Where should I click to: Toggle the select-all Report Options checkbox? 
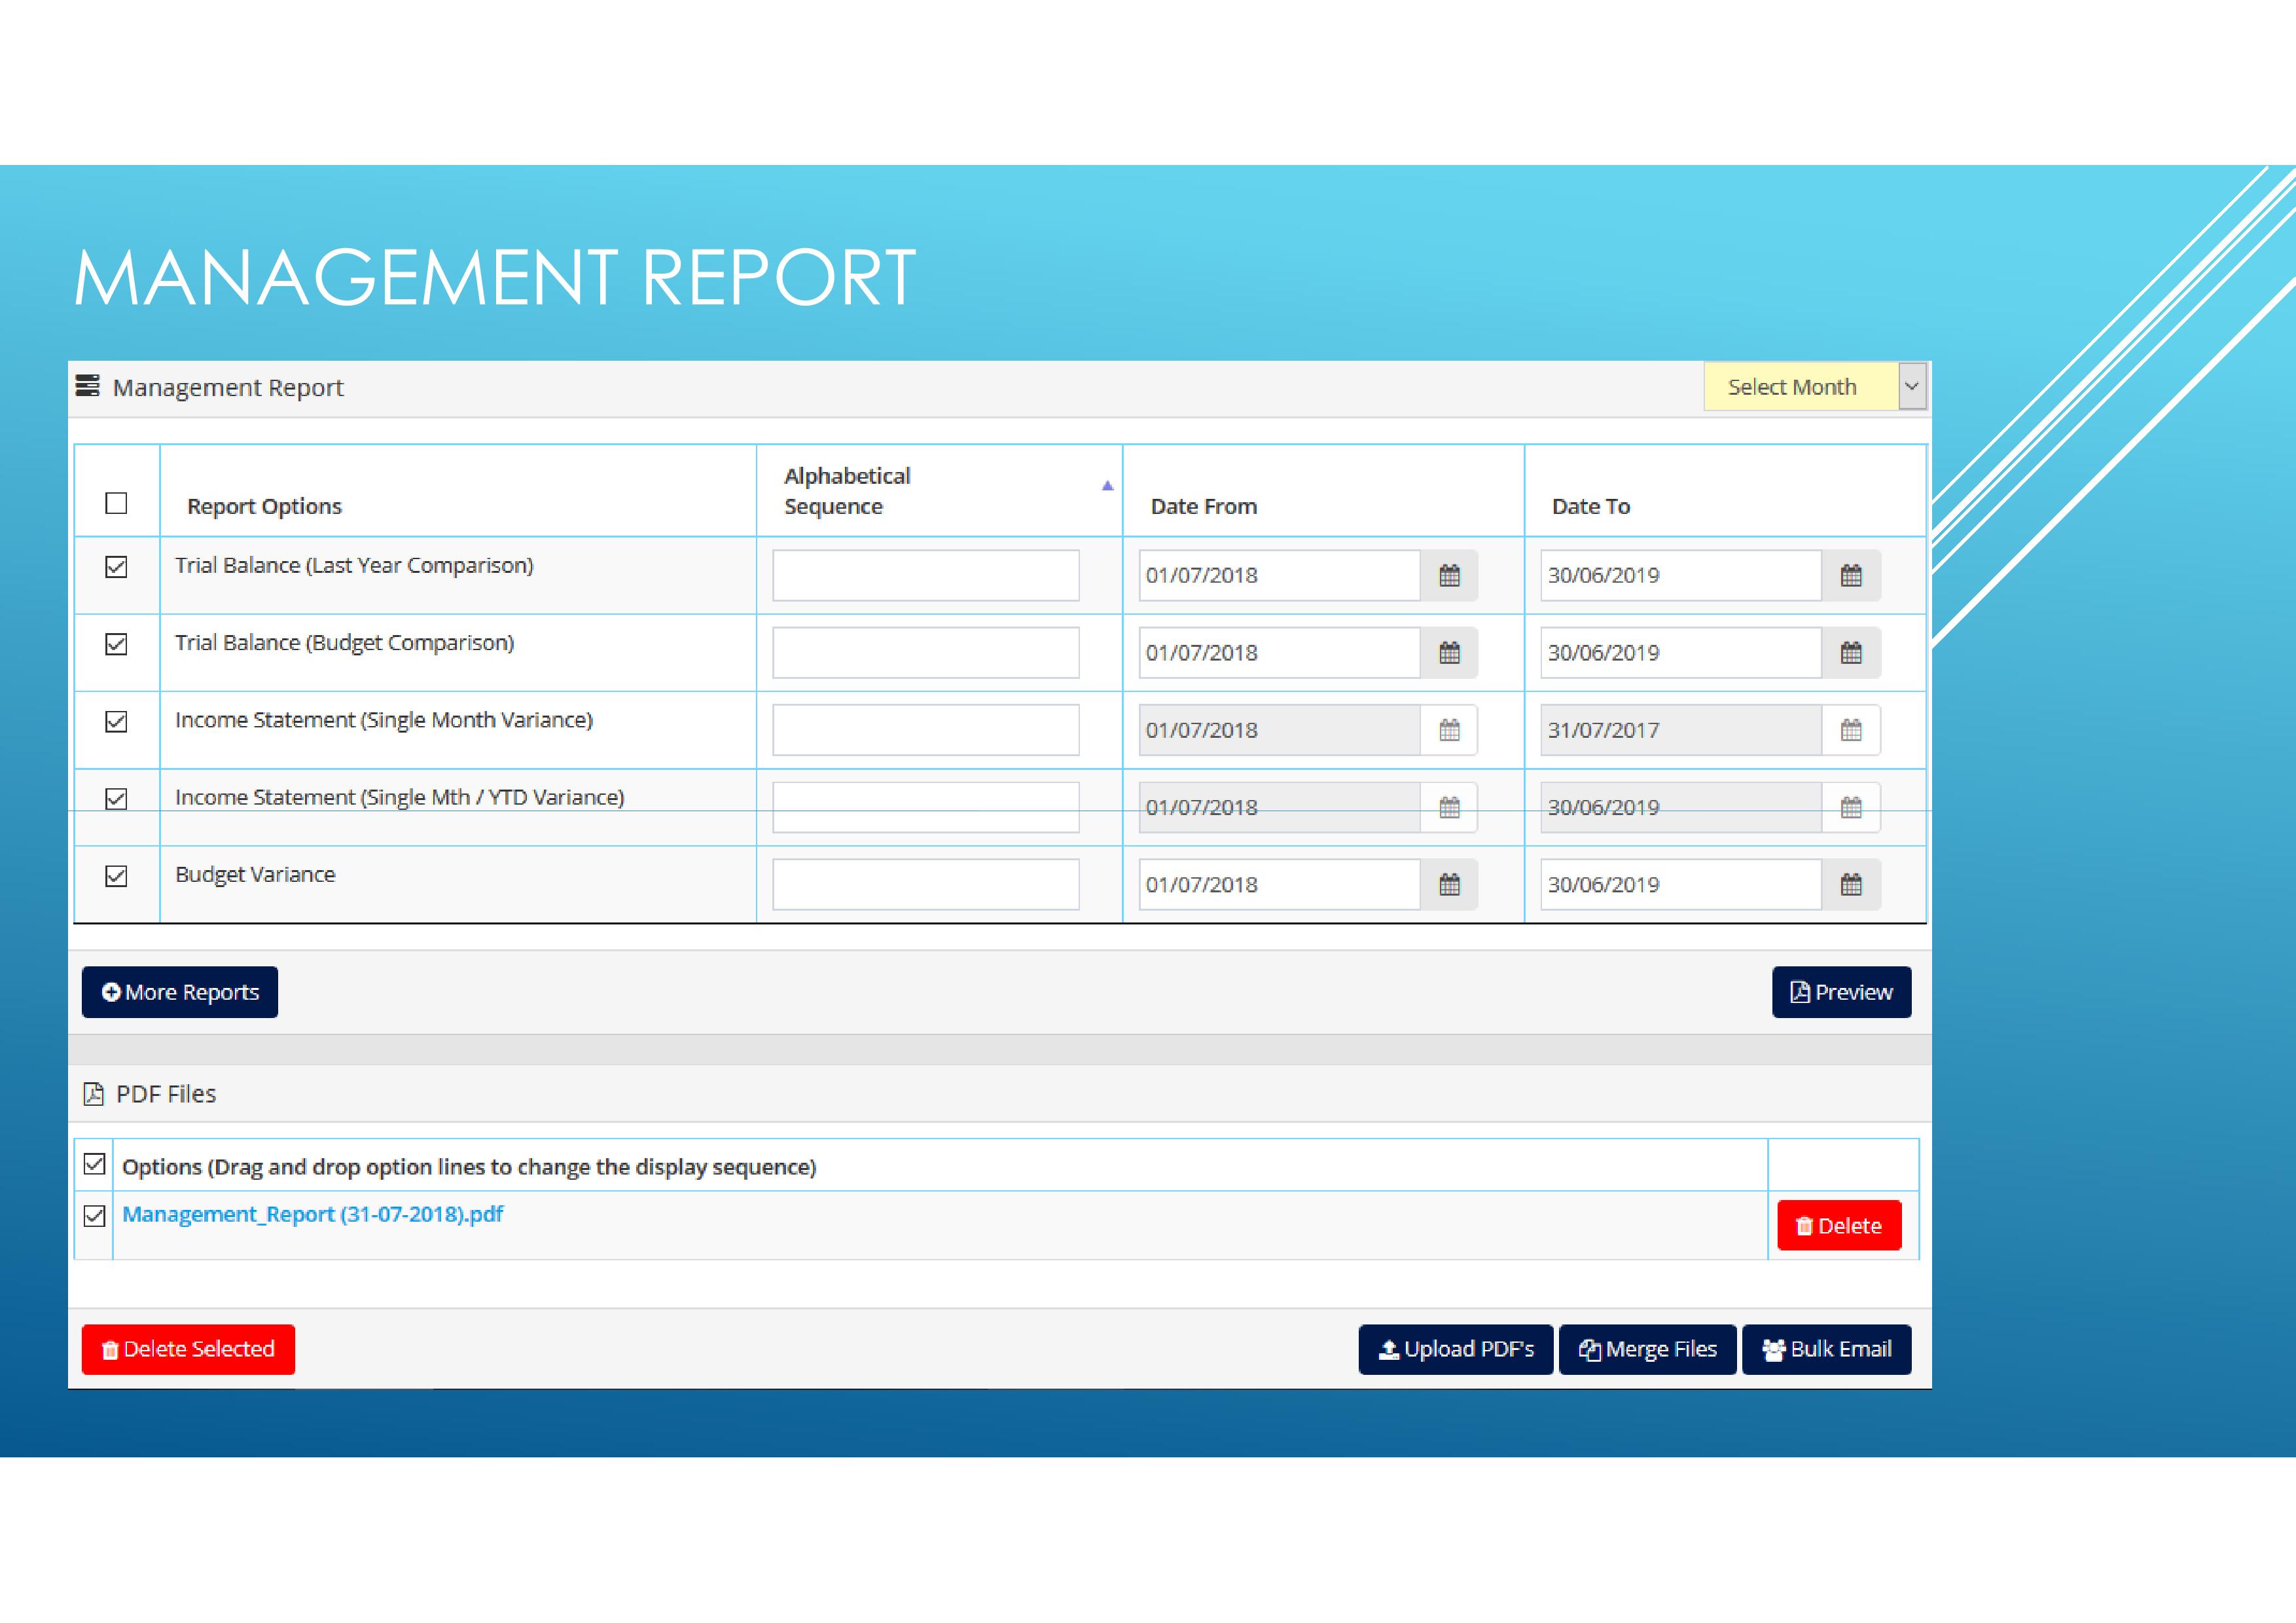click(116, 503)
